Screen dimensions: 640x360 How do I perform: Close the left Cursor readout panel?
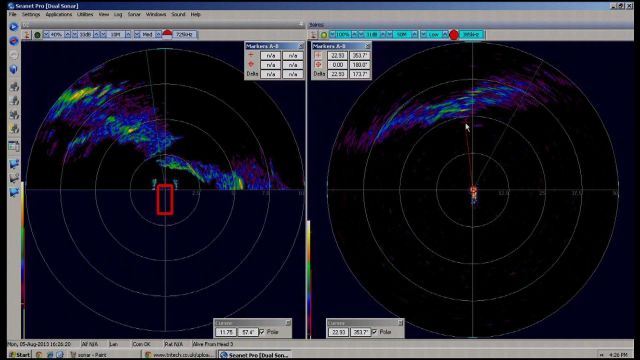[x=288, y=323]
